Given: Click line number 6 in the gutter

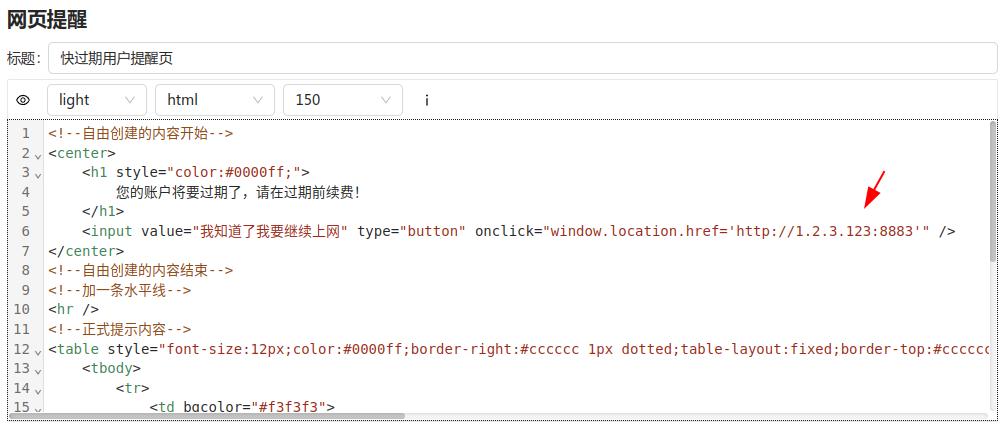Looking at the screenshot, I should (25, 232).
